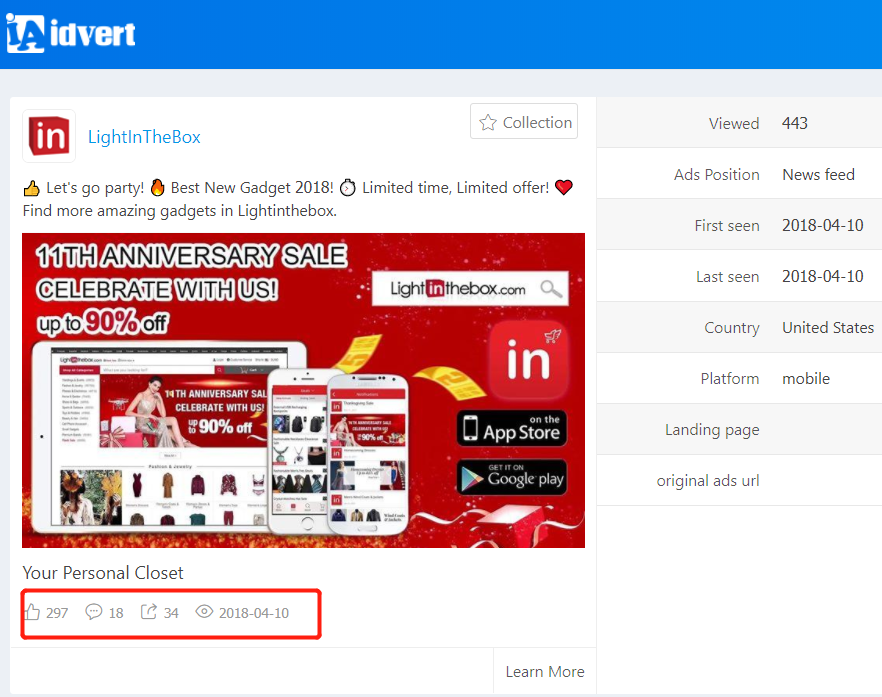This screenshot has width=882, height=697.
Task: Open the anniversary sale ad image
Action: click(303, 390)
